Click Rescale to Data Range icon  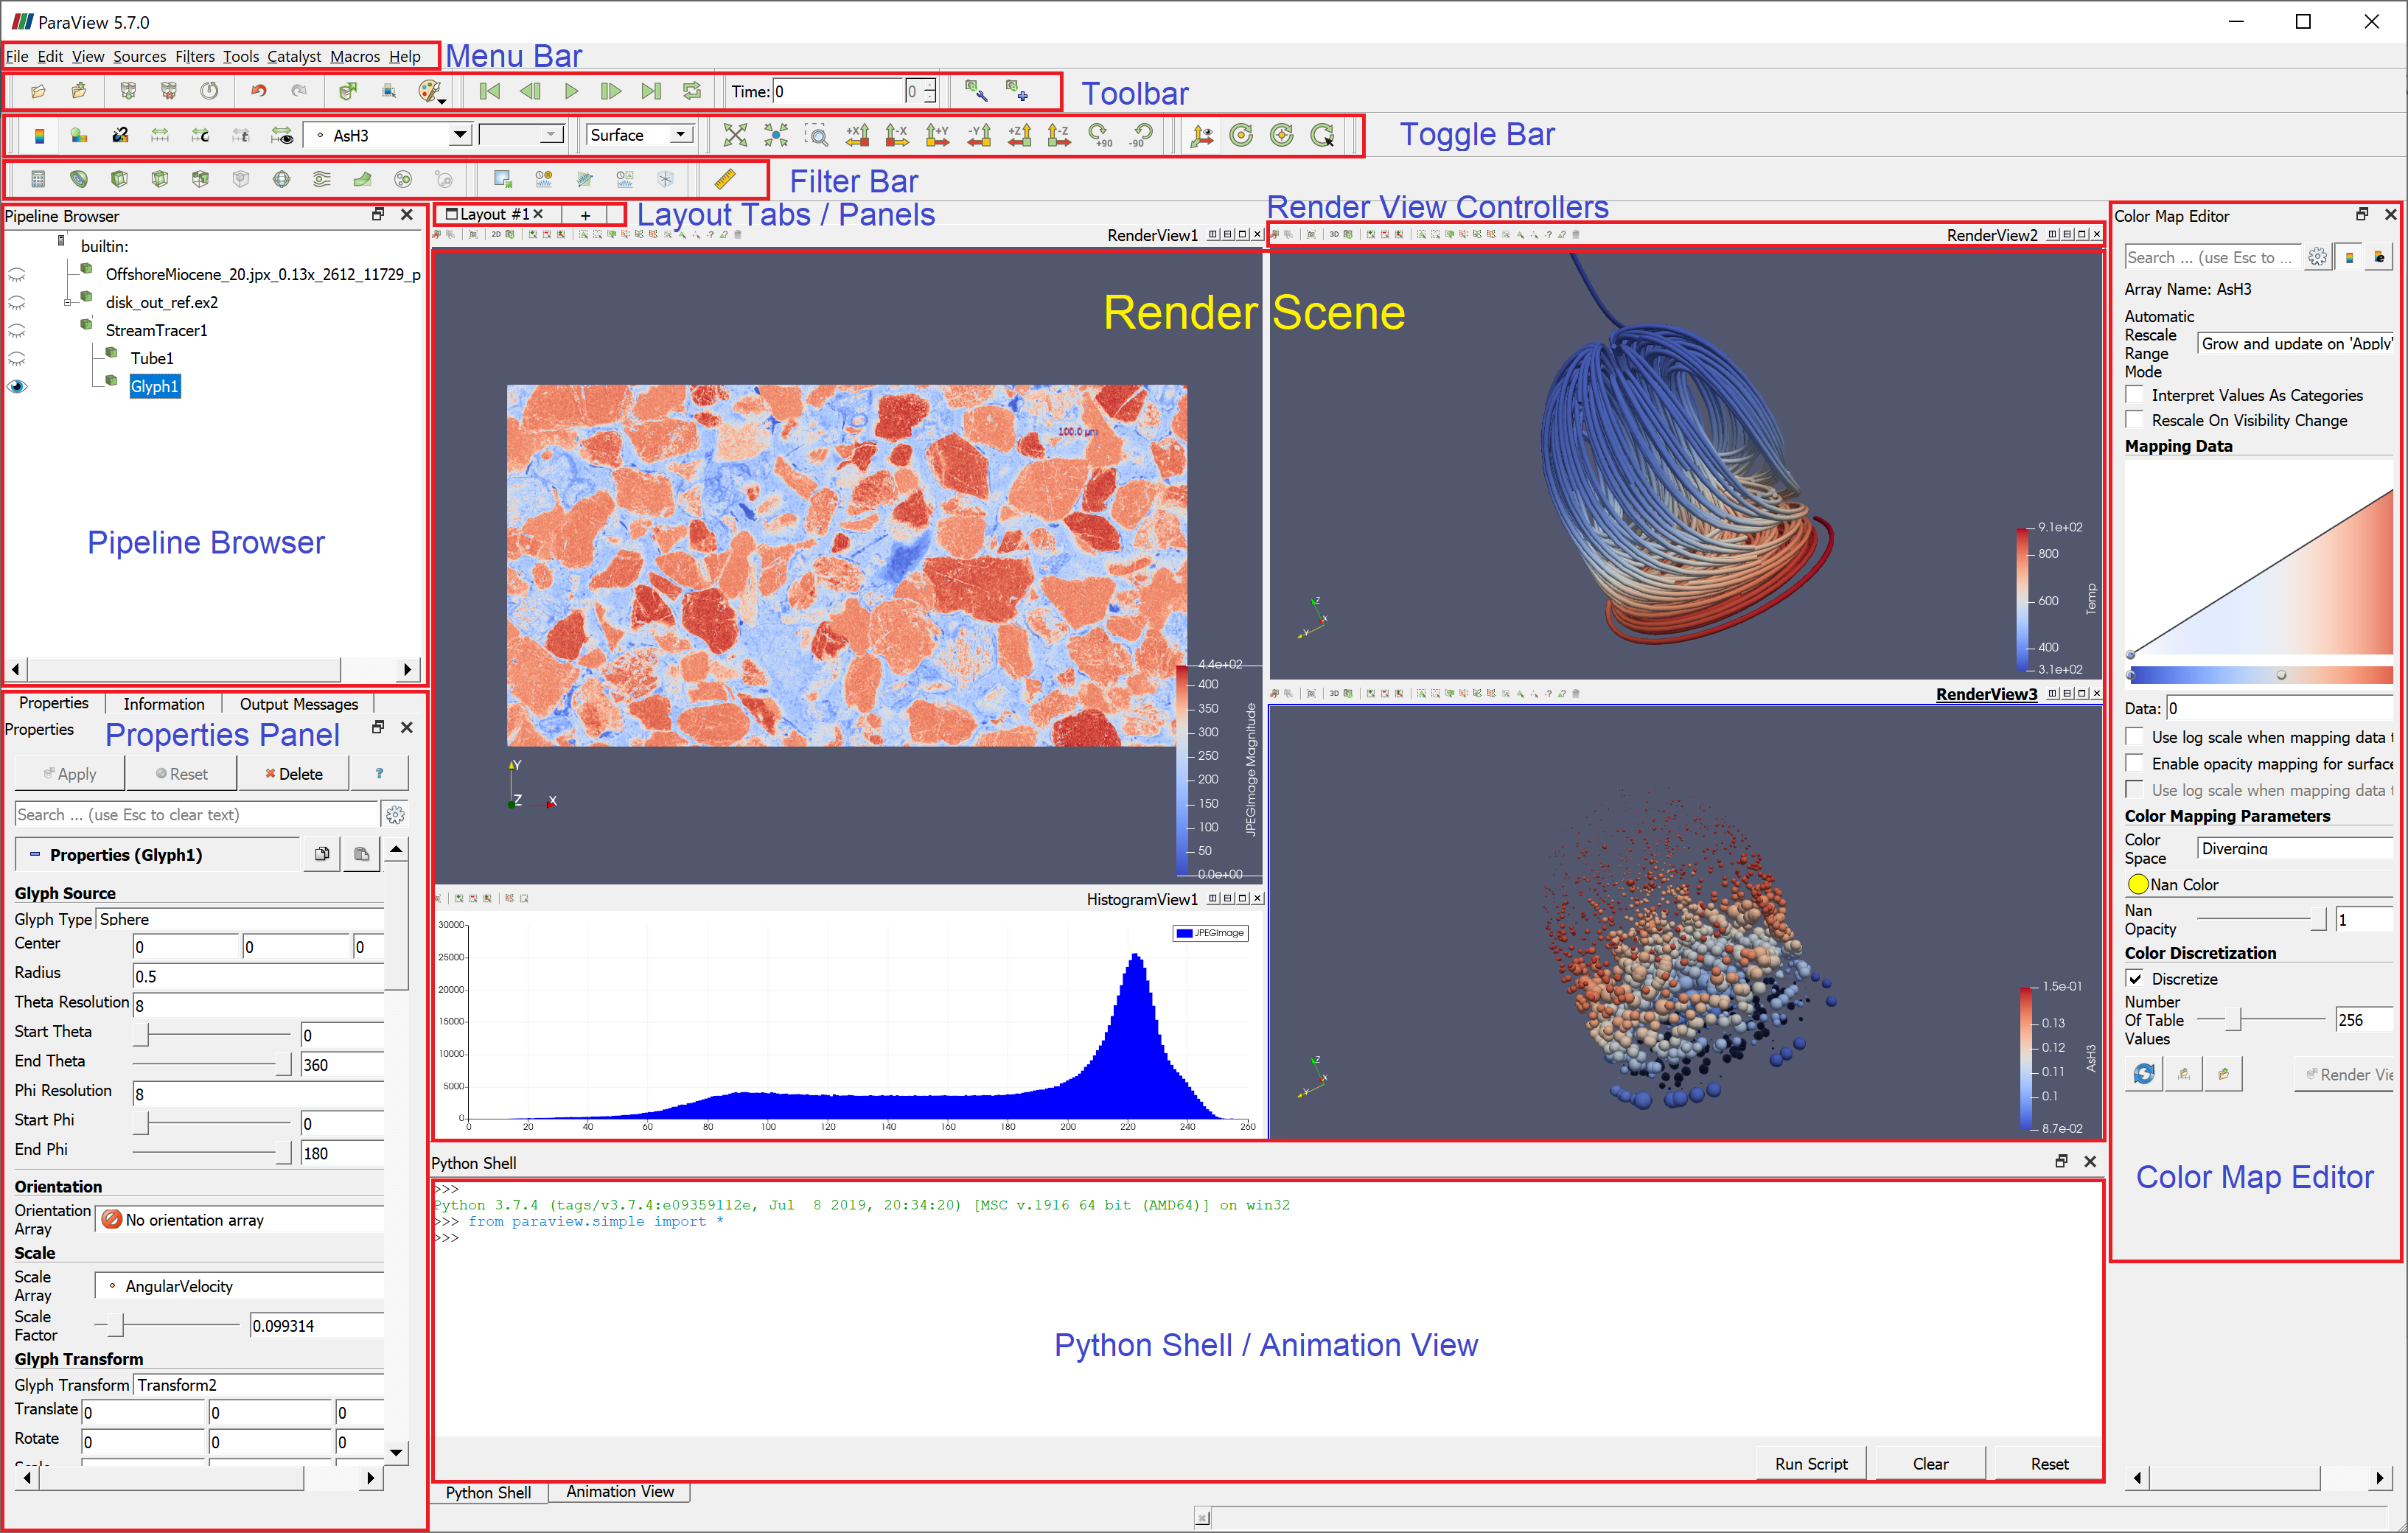[160, 135]
